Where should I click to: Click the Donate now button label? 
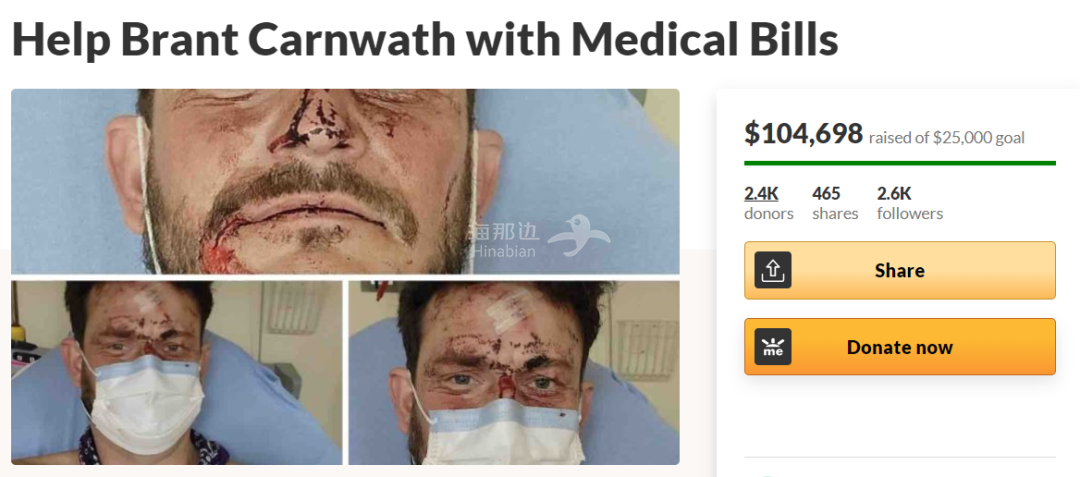coord(900,347)
